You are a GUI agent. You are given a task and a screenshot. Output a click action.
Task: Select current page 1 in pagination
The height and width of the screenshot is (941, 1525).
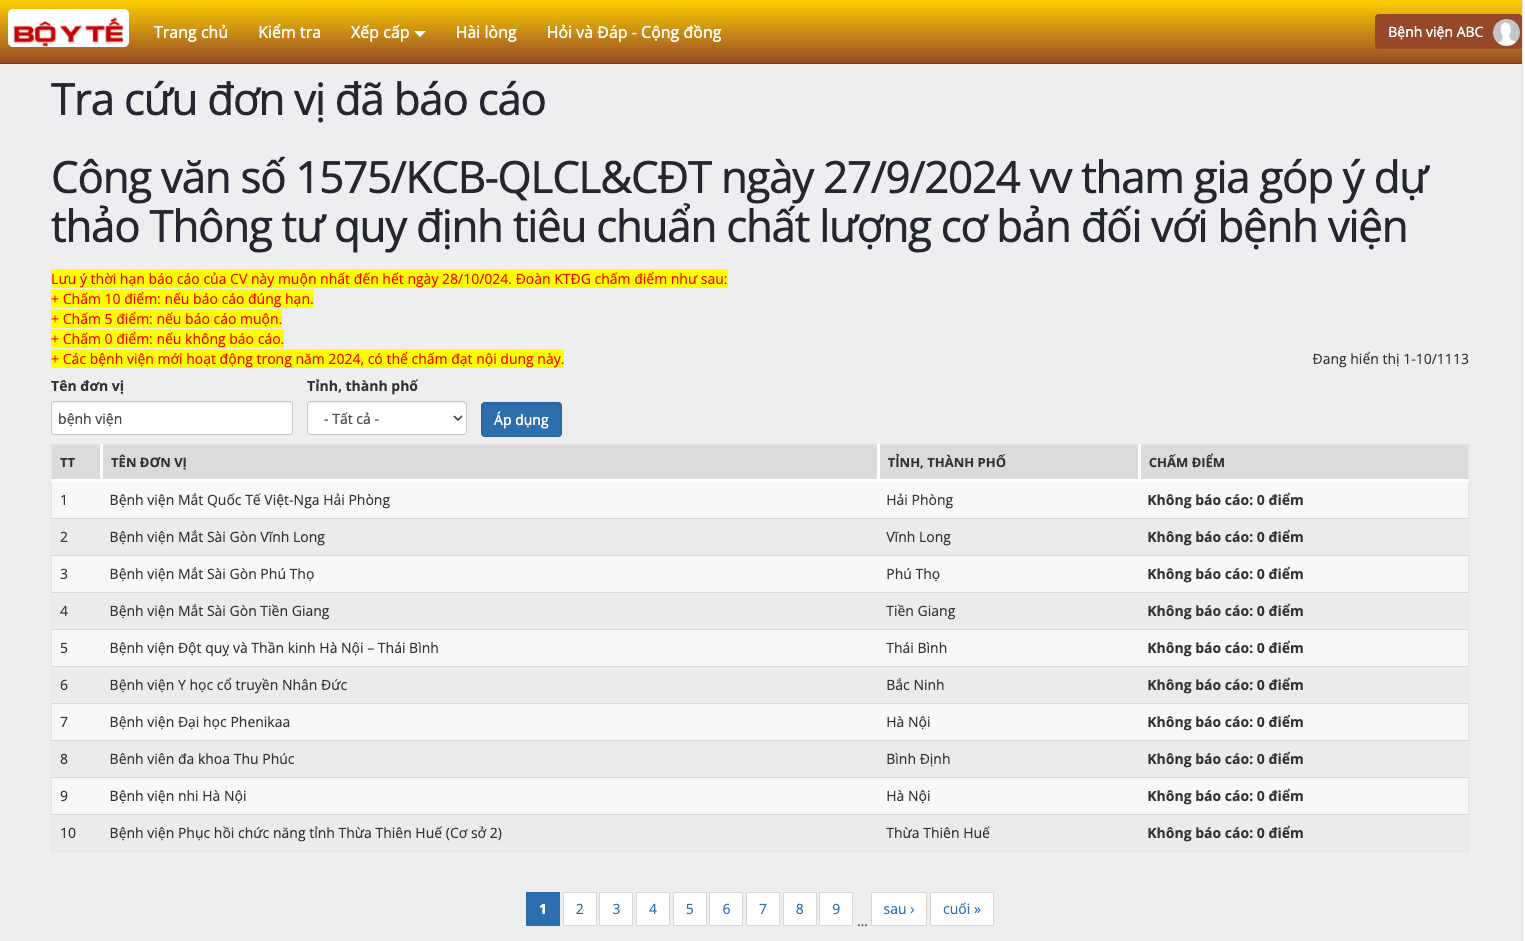542,909
